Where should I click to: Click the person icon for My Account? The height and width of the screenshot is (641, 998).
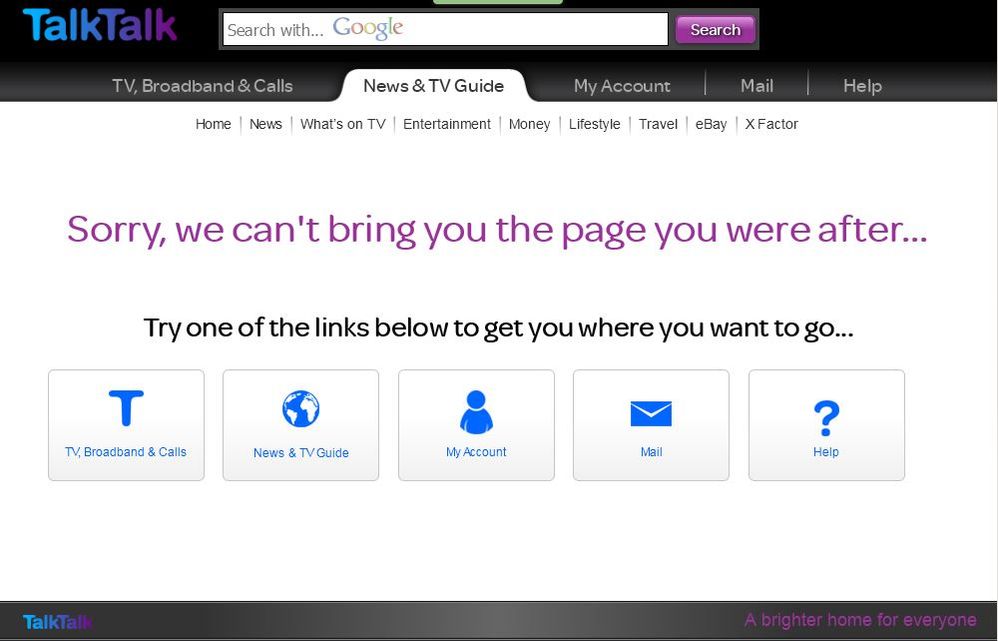[476, 412]
